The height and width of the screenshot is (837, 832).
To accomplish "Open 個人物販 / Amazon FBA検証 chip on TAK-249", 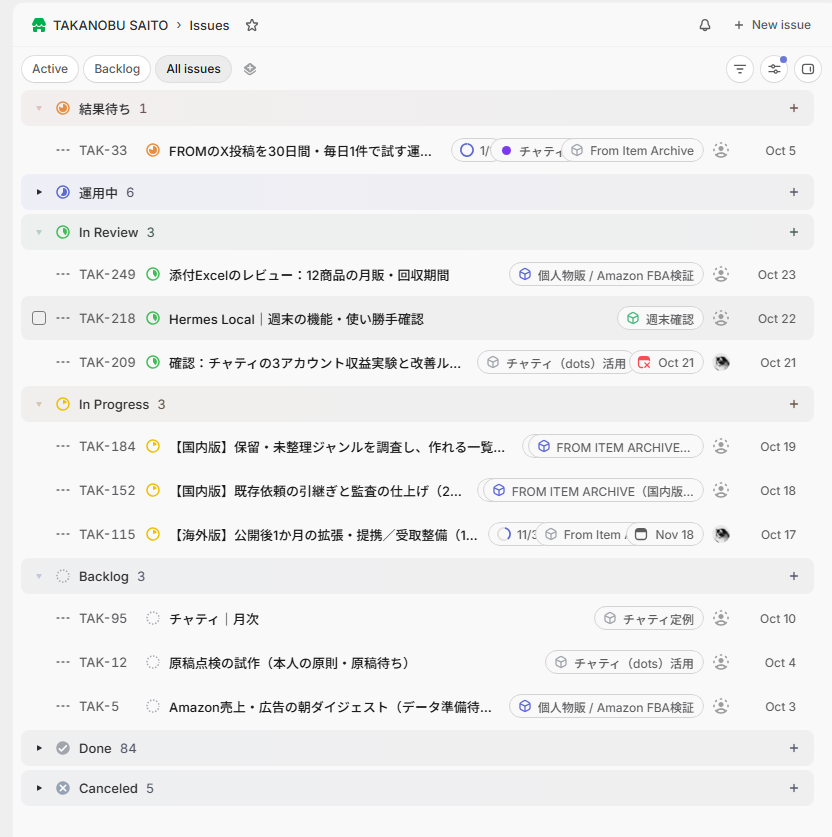I will pos(606,275).
